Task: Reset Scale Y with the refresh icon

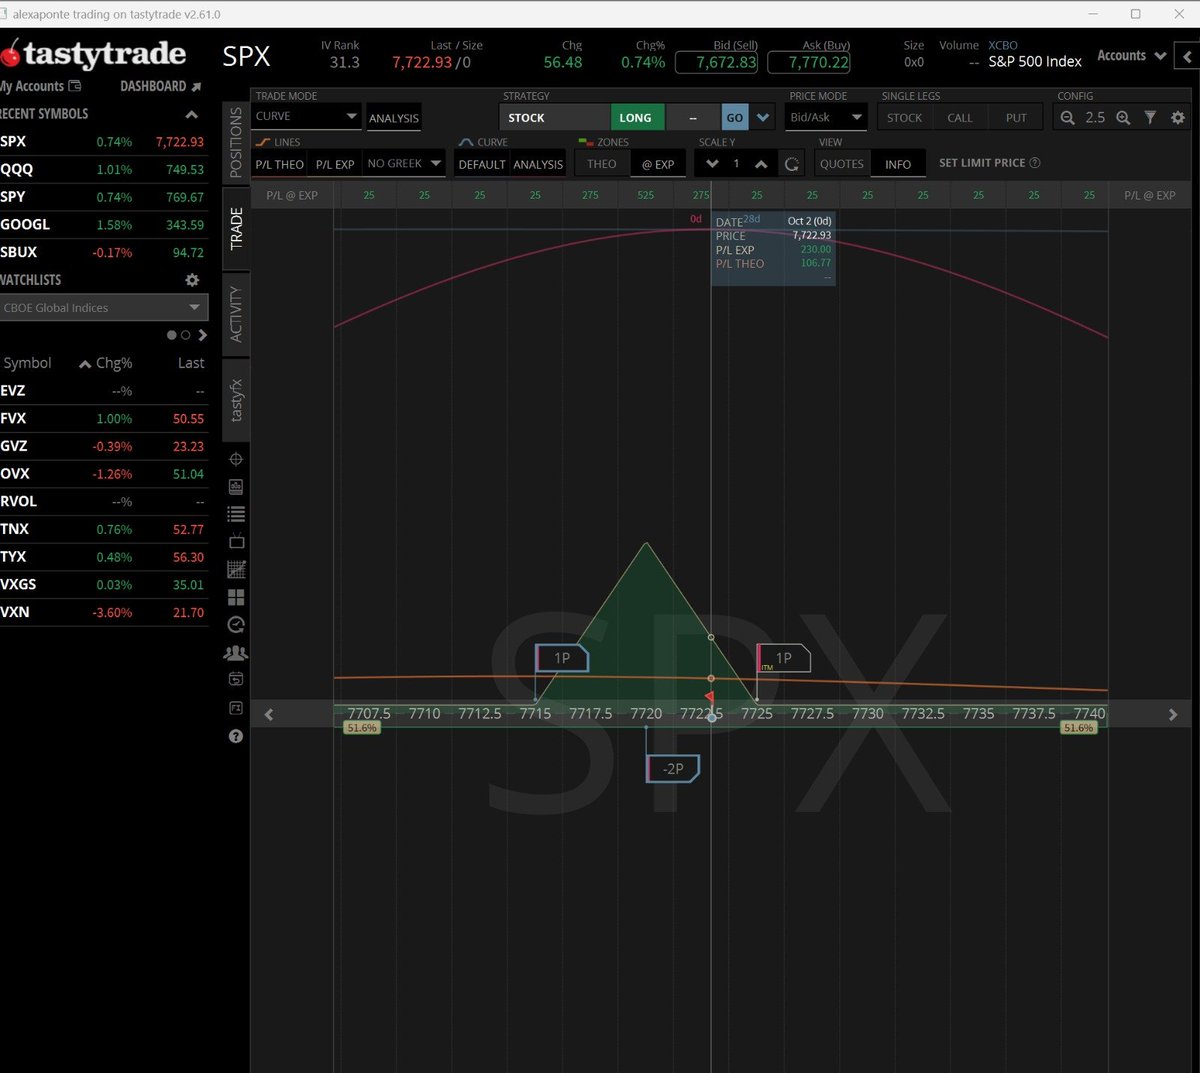Action: coord(791,164)
